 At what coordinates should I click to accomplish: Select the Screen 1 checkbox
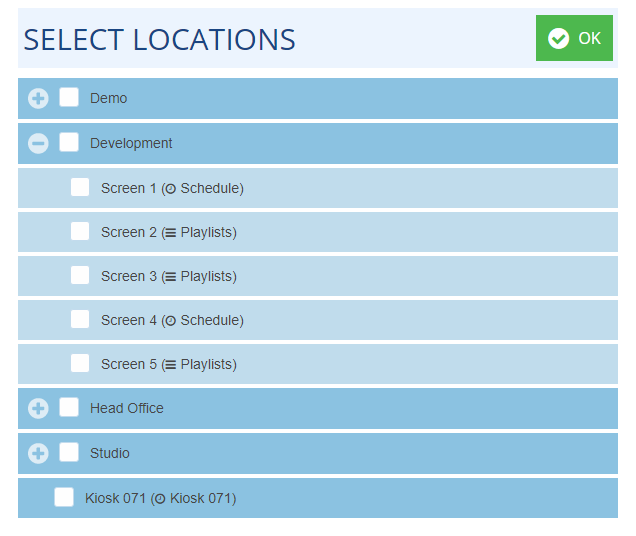[x=80, y=187]
